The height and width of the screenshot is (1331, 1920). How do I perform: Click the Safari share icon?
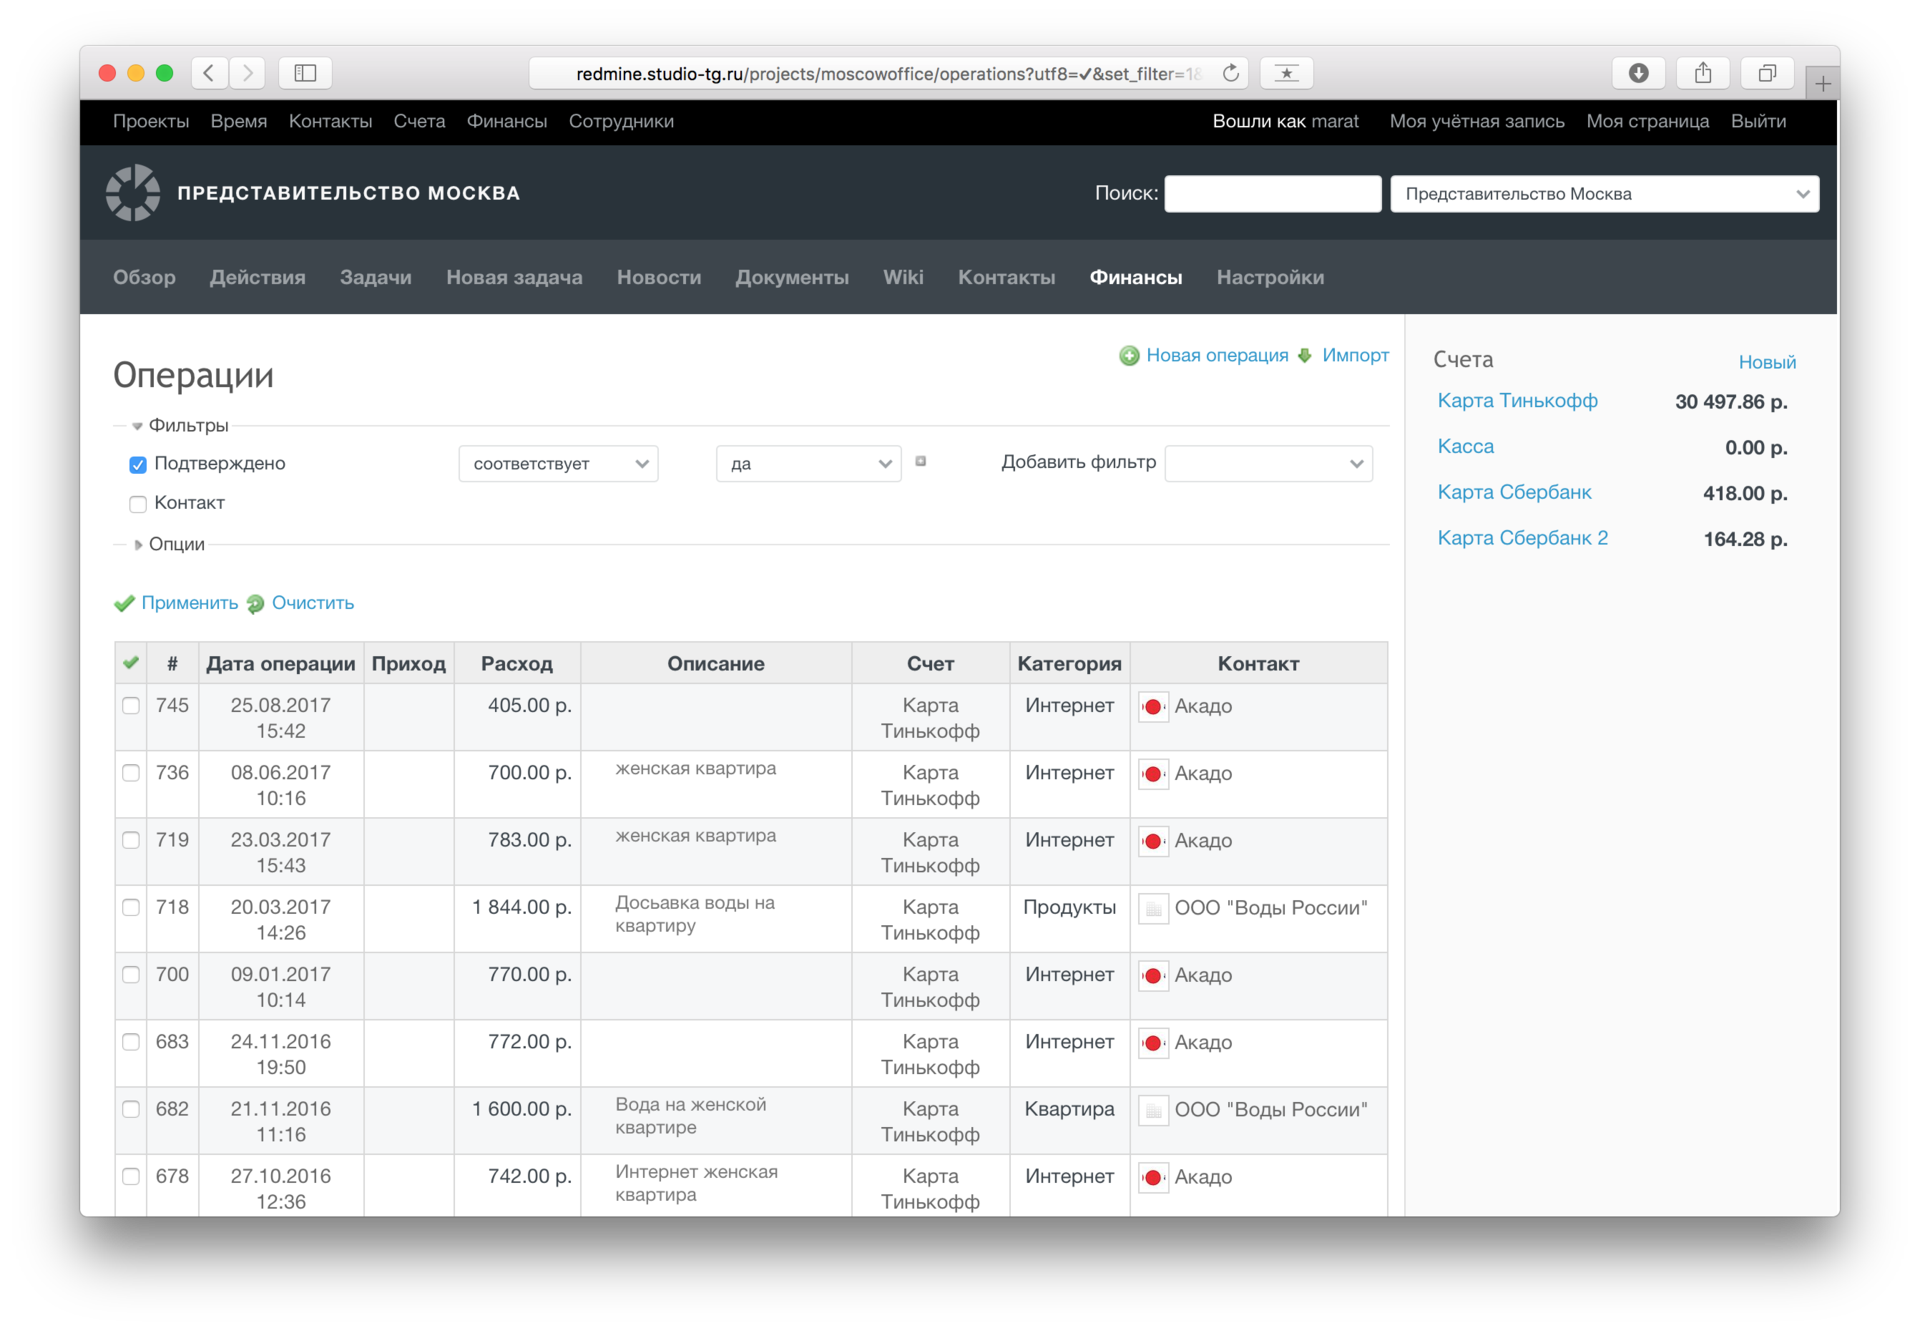1703,73
